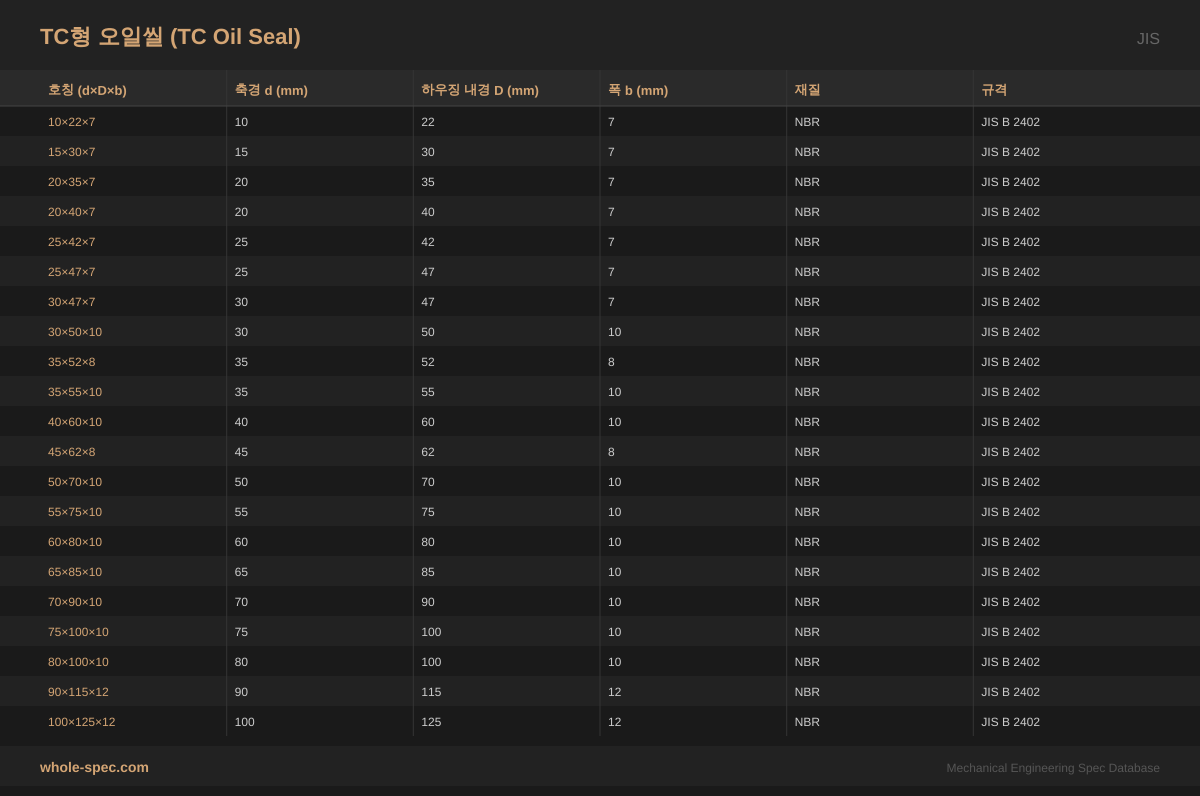1200x796 pixels.
Task: Click the 규격 column header
Action: coord(994,90)
